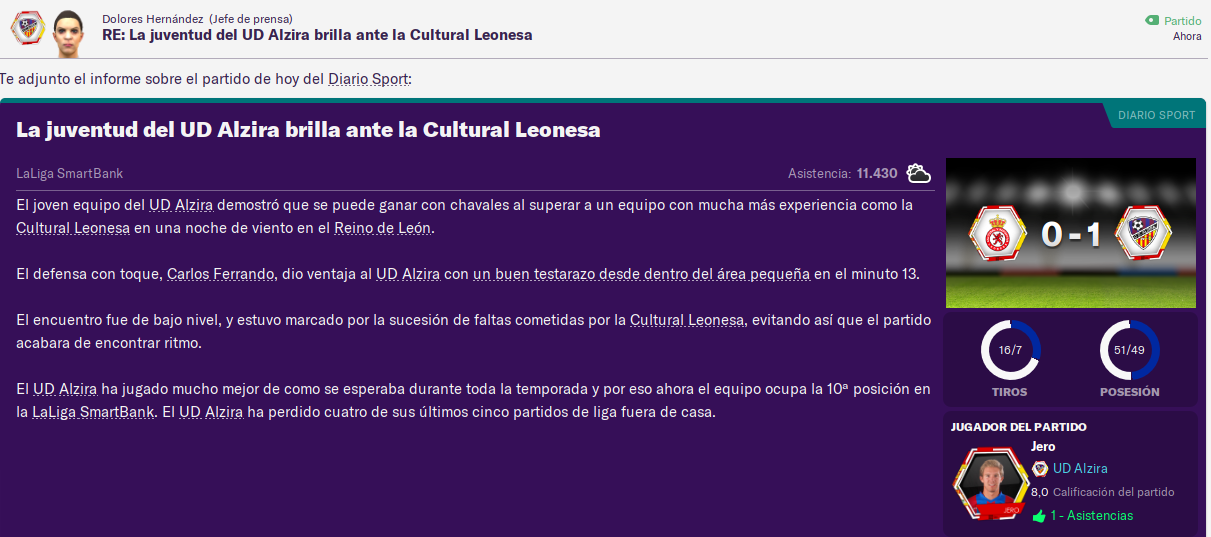Click the Jero player name

point(1043,446)
